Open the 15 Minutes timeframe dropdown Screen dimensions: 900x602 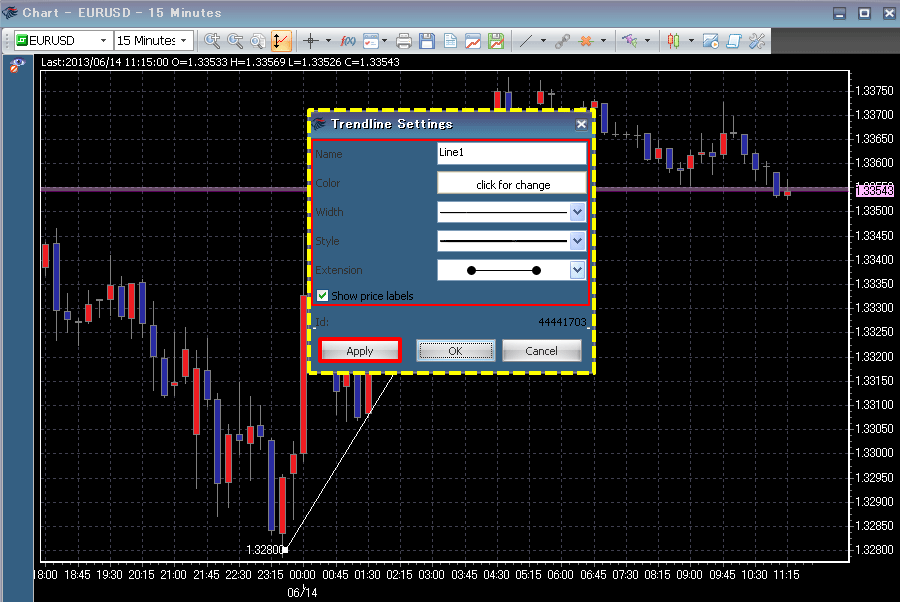click(184, 41)
